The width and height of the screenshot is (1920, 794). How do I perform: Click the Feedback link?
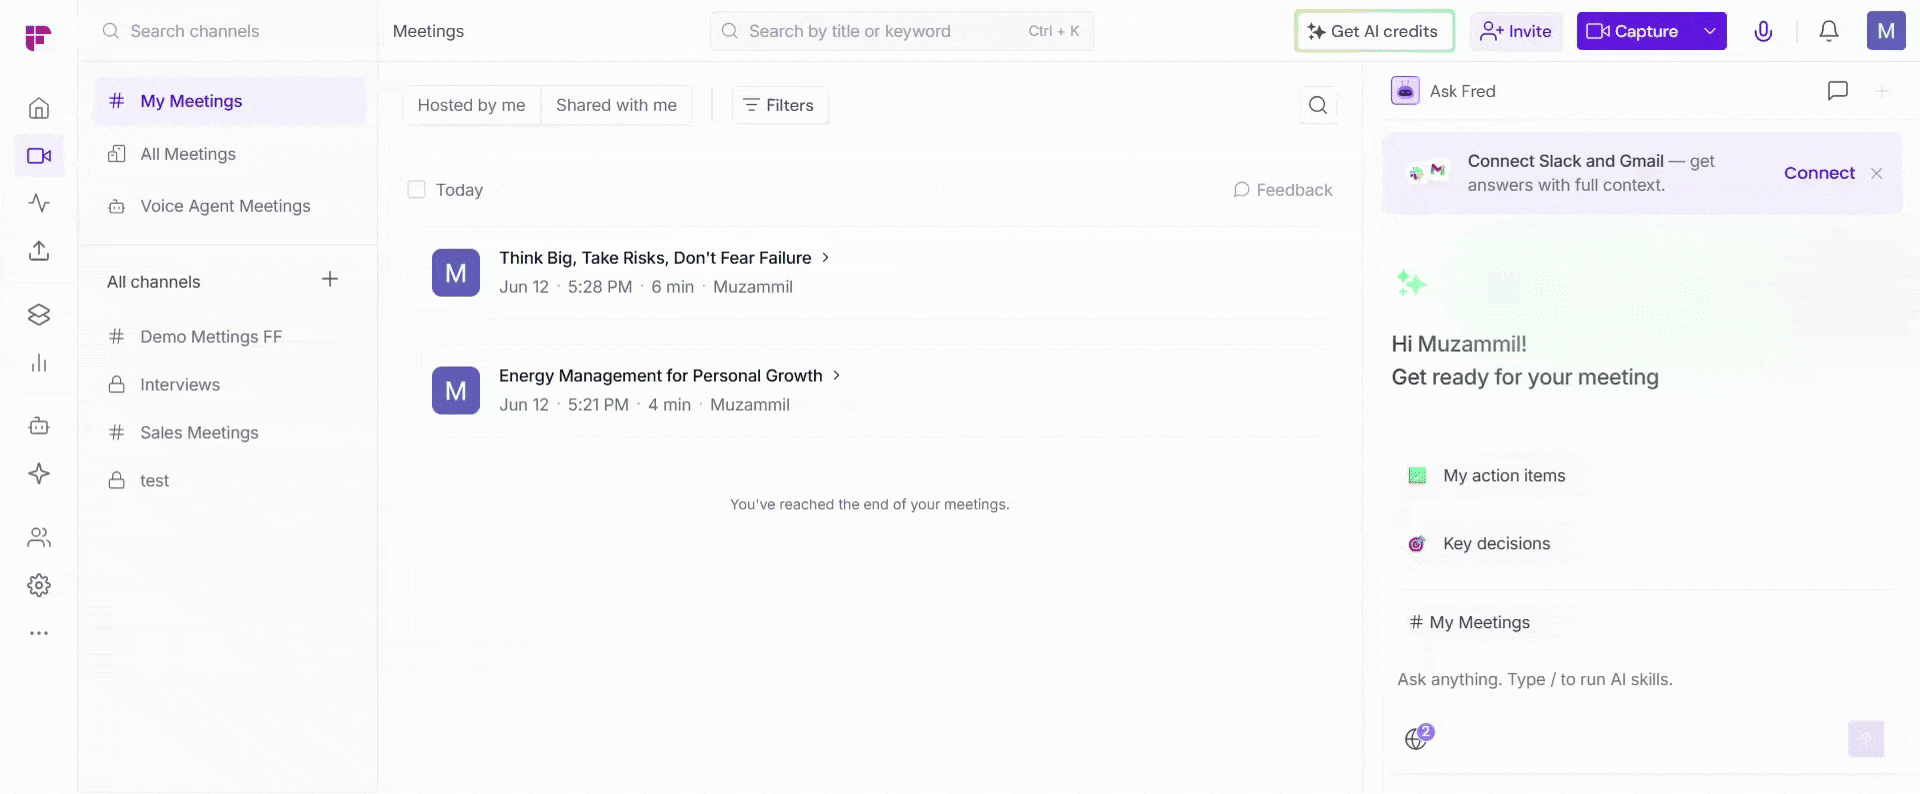[1283, 190]
